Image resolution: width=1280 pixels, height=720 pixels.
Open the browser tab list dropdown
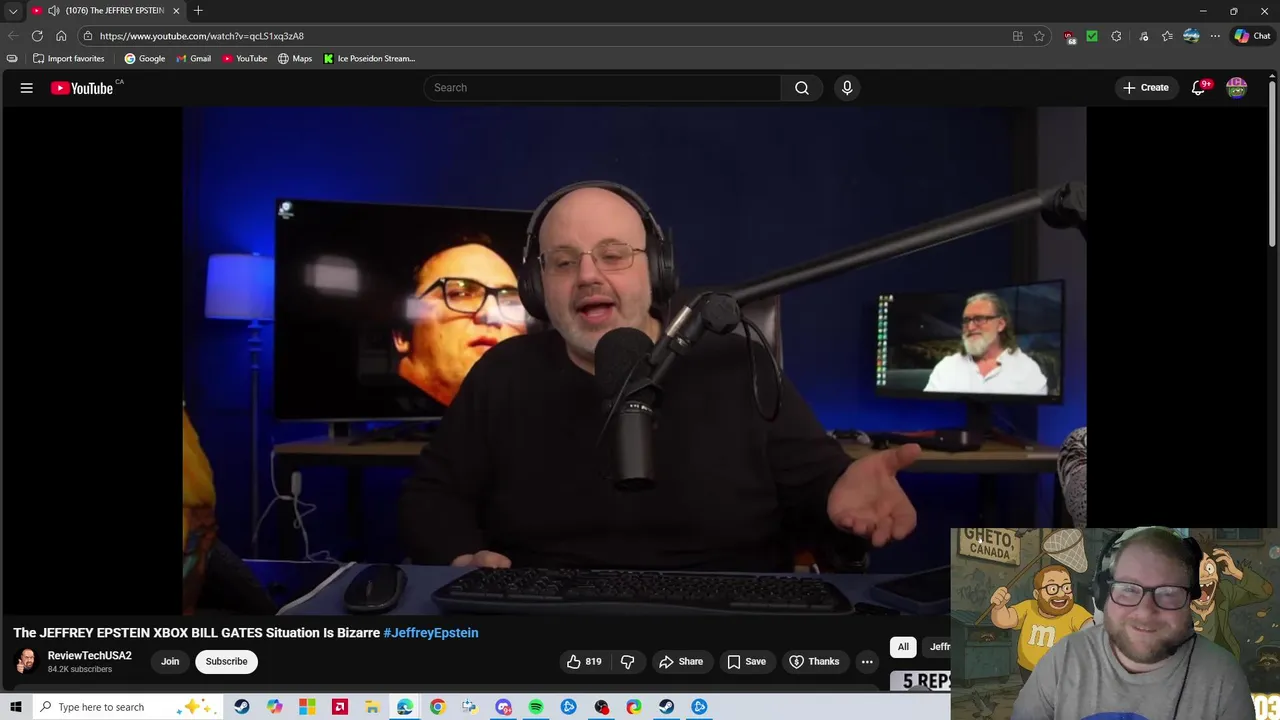(x=13, y=11)
